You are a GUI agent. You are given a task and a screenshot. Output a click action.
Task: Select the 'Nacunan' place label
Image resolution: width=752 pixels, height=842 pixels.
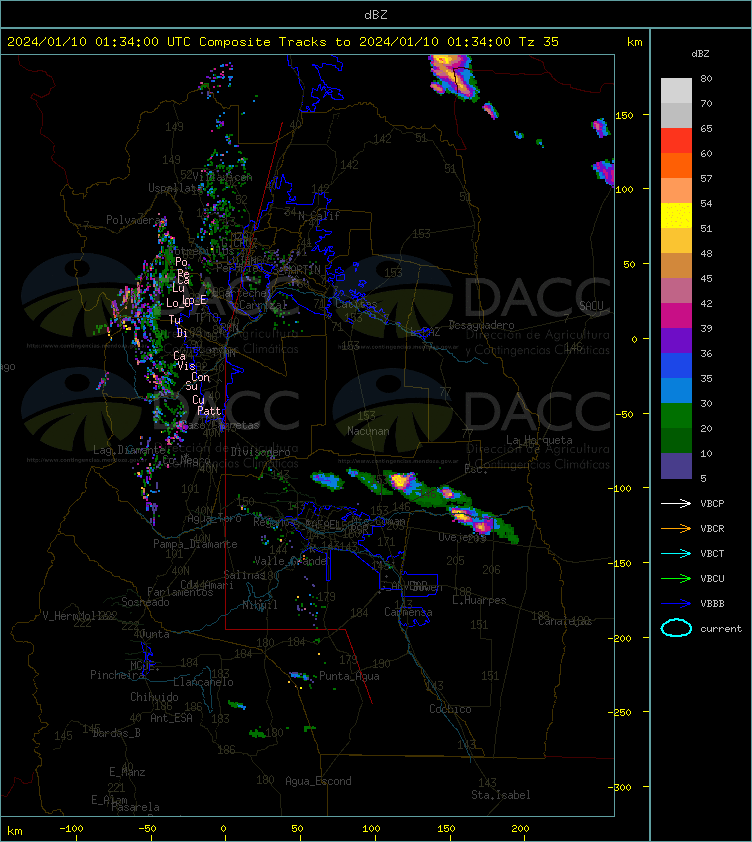pyautogui.click(x=368, y=431)
